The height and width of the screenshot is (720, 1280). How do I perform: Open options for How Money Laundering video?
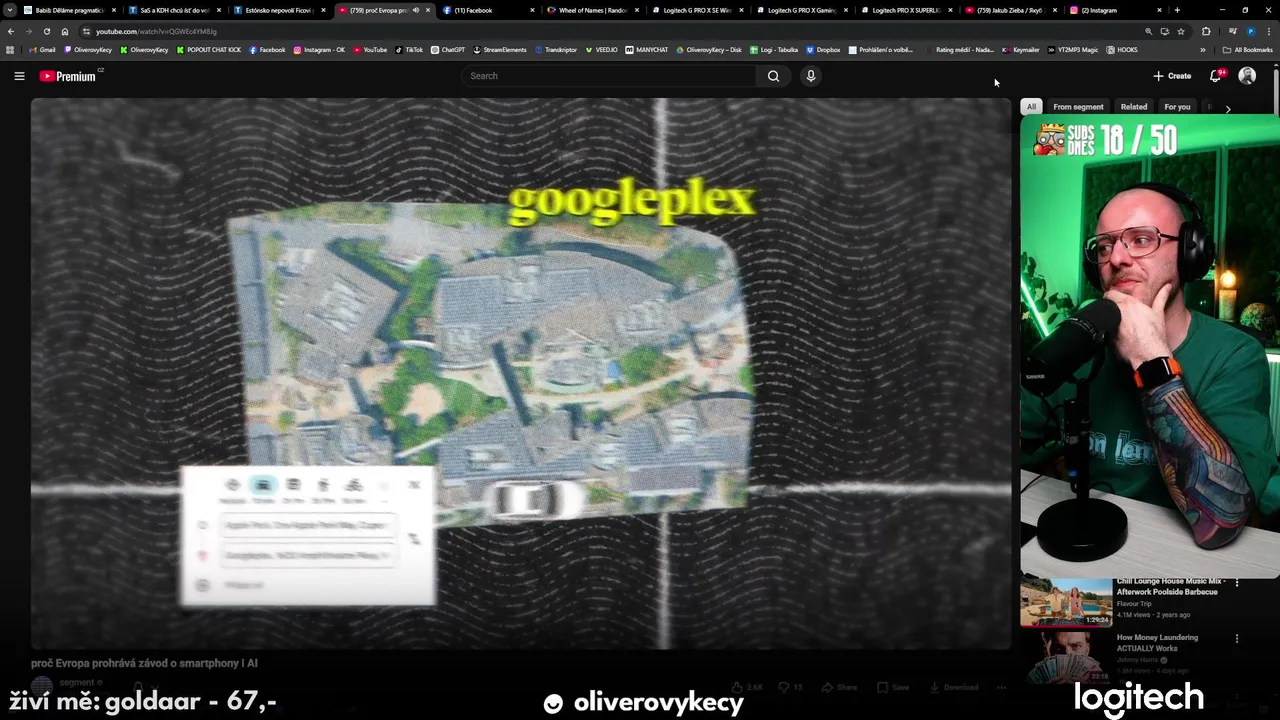pyautogui.click(x=1237, y=639)
